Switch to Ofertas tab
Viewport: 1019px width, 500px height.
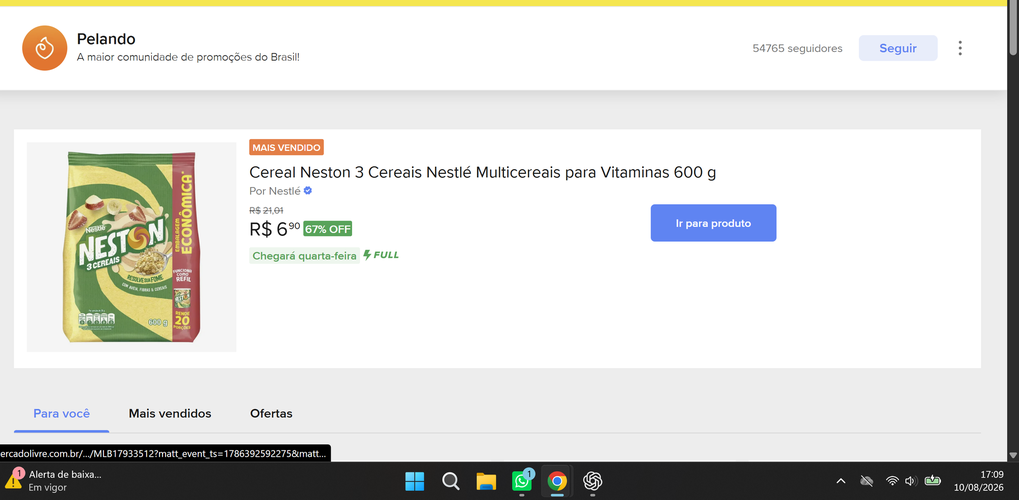(271, 414)
